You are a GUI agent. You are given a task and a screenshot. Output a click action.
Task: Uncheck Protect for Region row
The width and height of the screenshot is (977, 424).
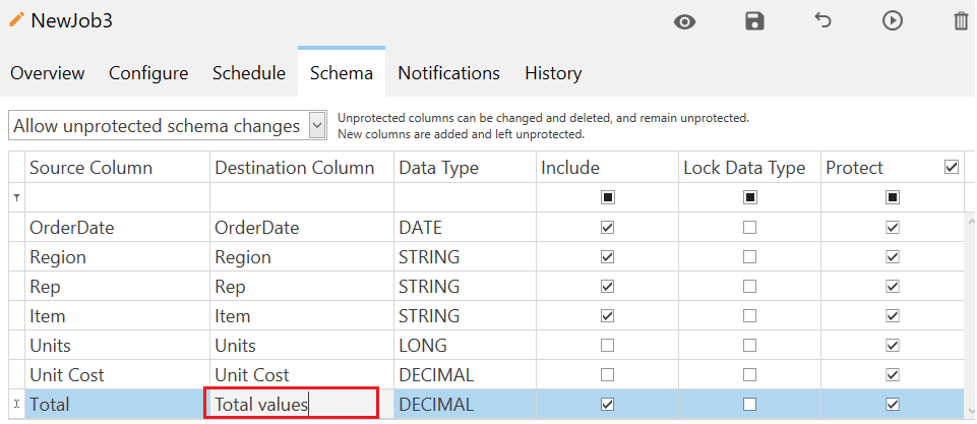(x=892, y=257)
